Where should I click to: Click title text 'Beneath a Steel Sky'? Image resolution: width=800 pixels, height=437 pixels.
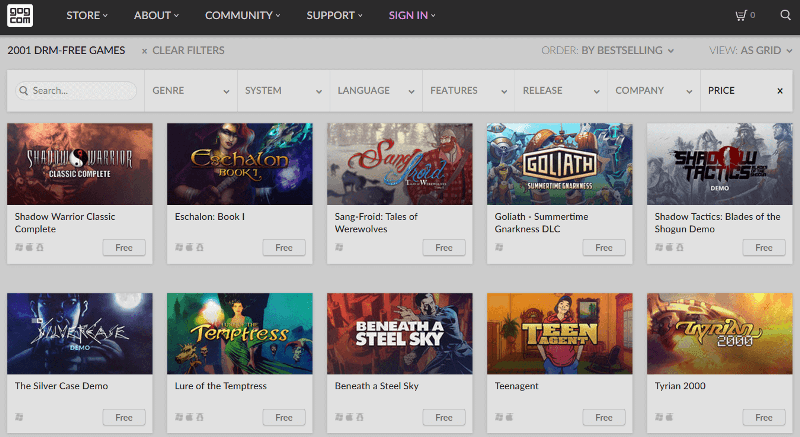(377, 386)
